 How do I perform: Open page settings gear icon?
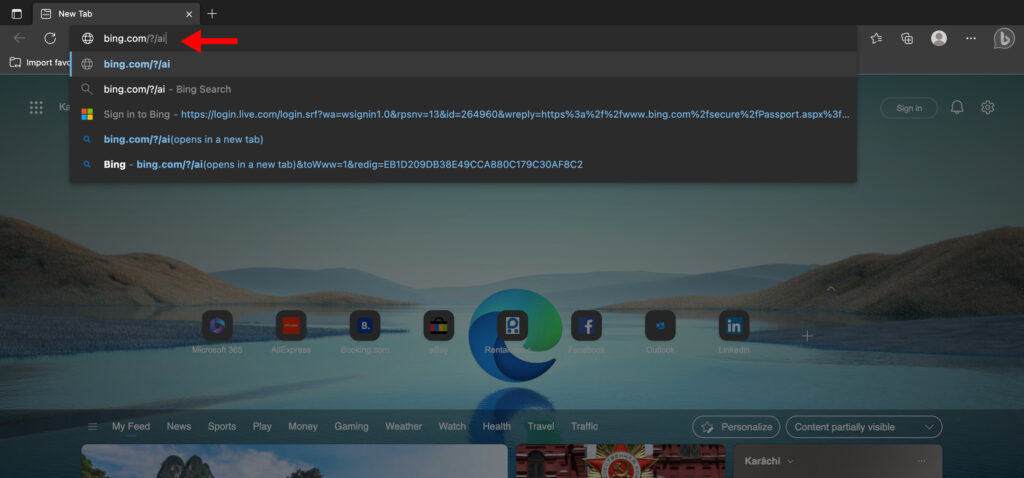[x=988, y=108]
